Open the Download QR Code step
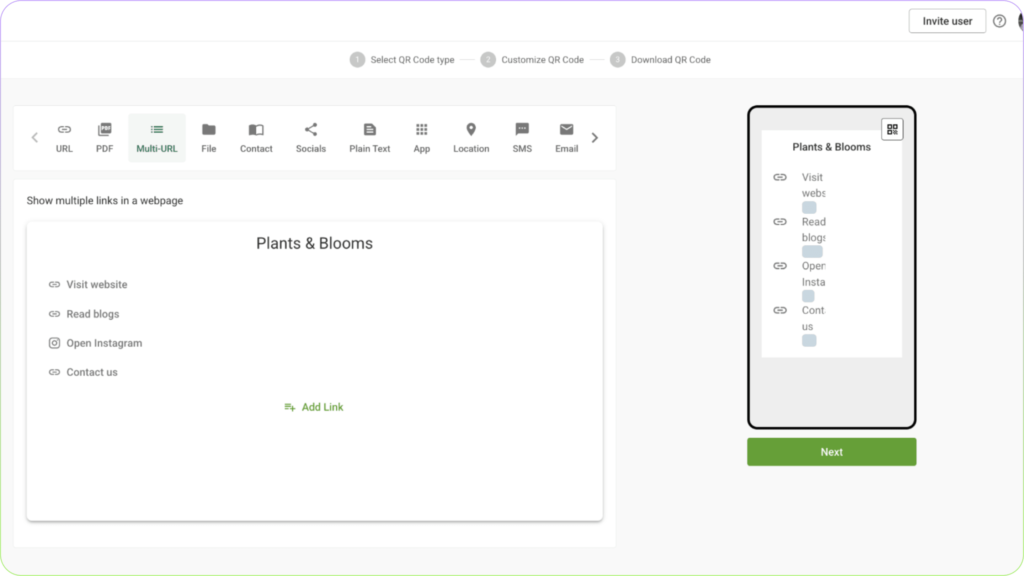Viewport: 1024px width, 576px height. click(x=662, y=60)
